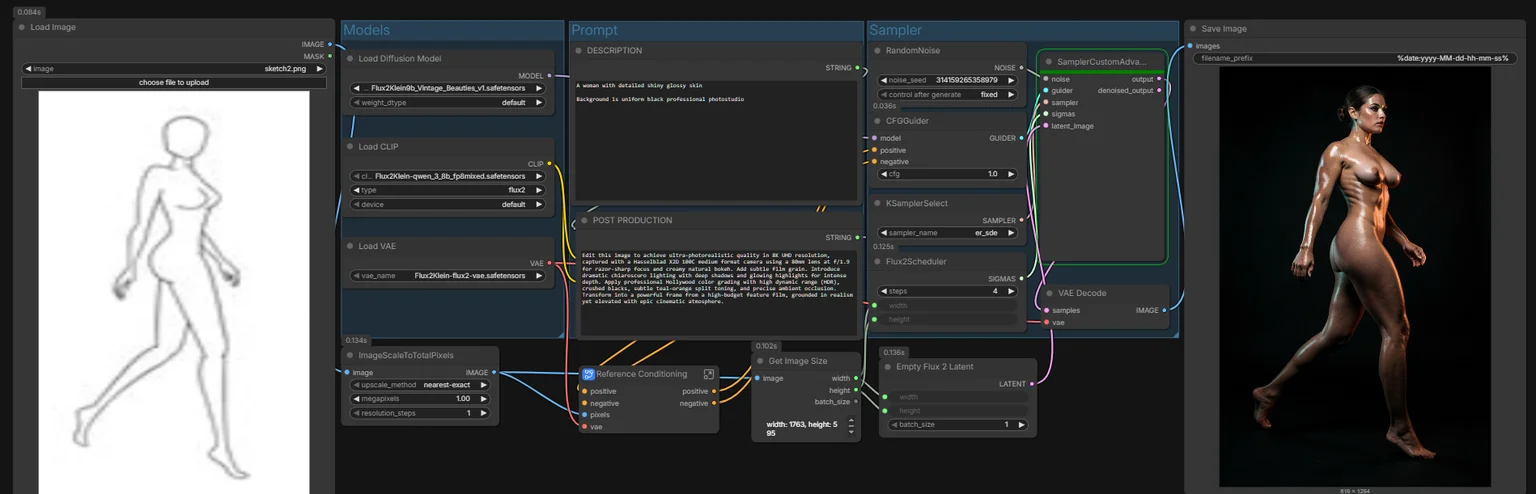Click the Empty Flux 2 Latent LATENT output socket

[1033, 384]
